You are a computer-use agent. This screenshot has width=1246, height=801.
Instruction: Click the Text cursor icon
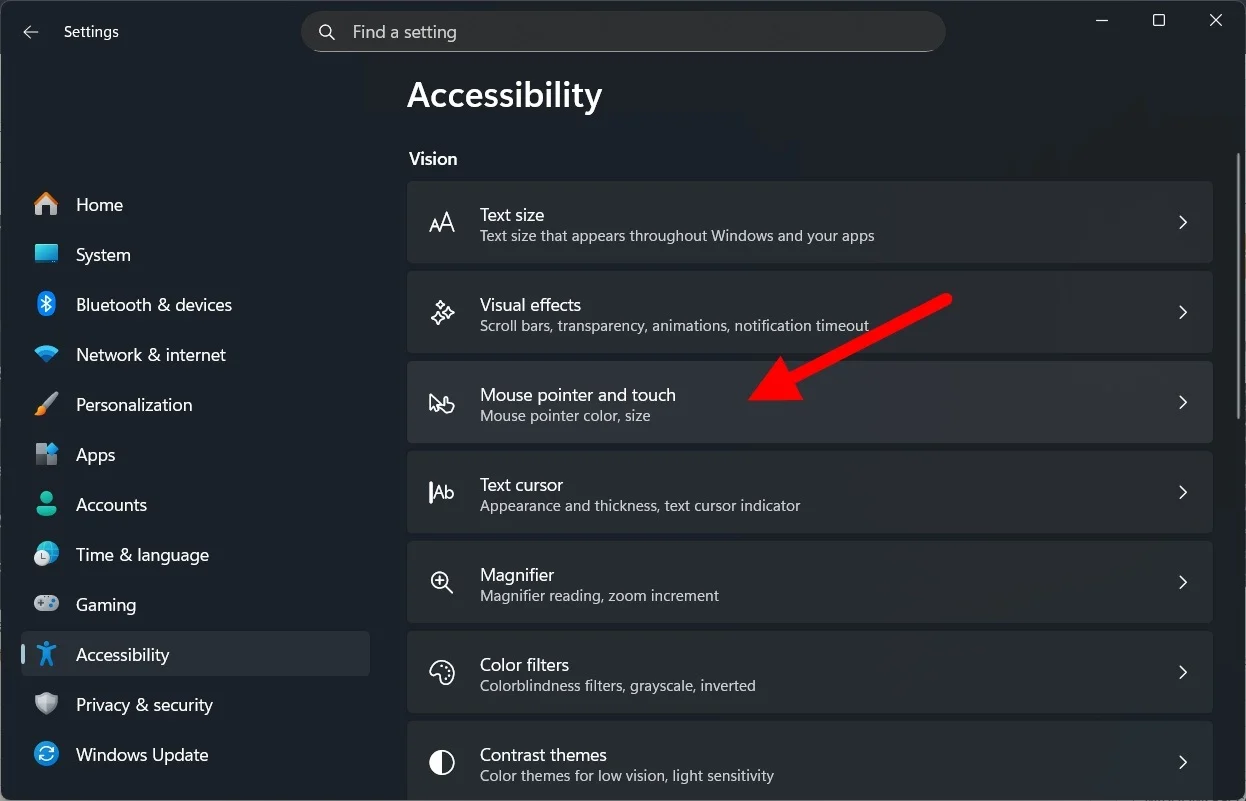(441, 492)
